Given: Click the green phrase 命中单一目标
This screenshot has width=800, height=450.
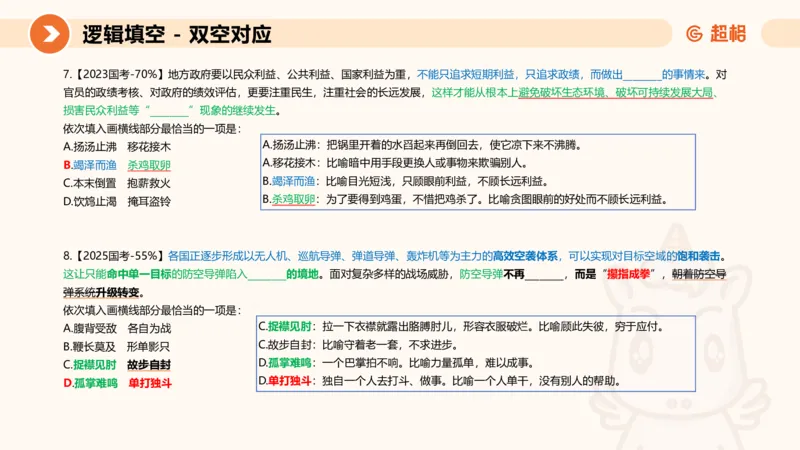Looking at the screenshot, I should point(139,274).
